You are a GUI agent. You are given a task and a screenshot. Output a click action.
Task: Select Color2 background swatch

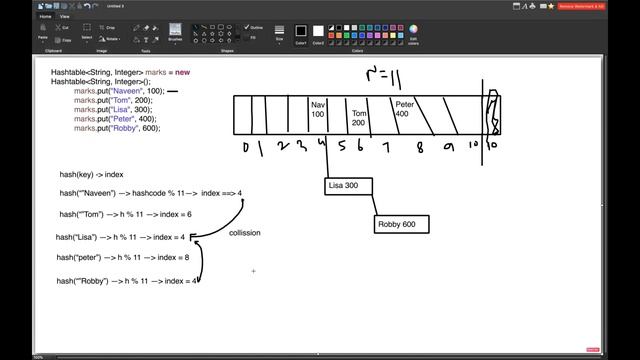point(318,31)
